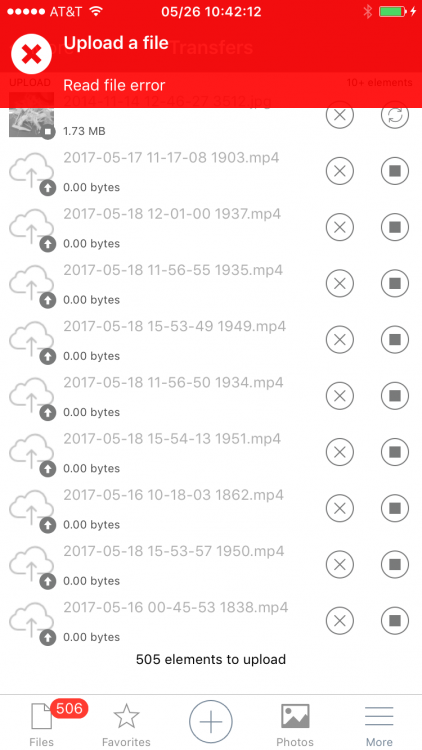Screen dimensions: 422x750
Task: Cancel upload of 1838.mp4
Action: [340, 621]
